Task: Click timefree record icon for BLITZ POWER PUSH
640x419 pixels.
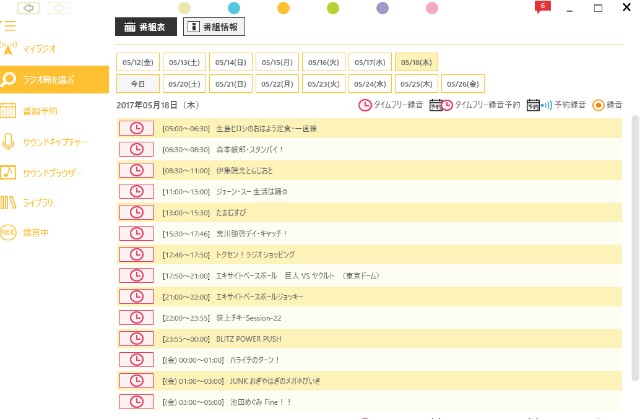Action: 136,339
